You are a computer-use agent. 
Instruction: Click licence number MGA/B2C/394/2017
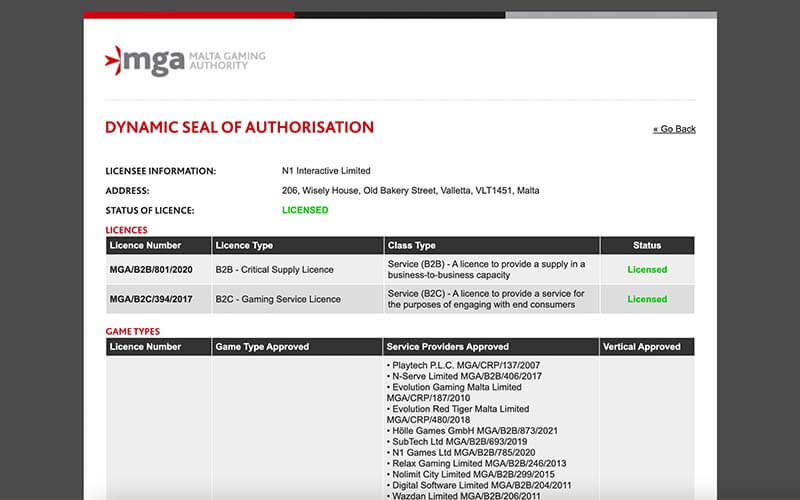151,299
